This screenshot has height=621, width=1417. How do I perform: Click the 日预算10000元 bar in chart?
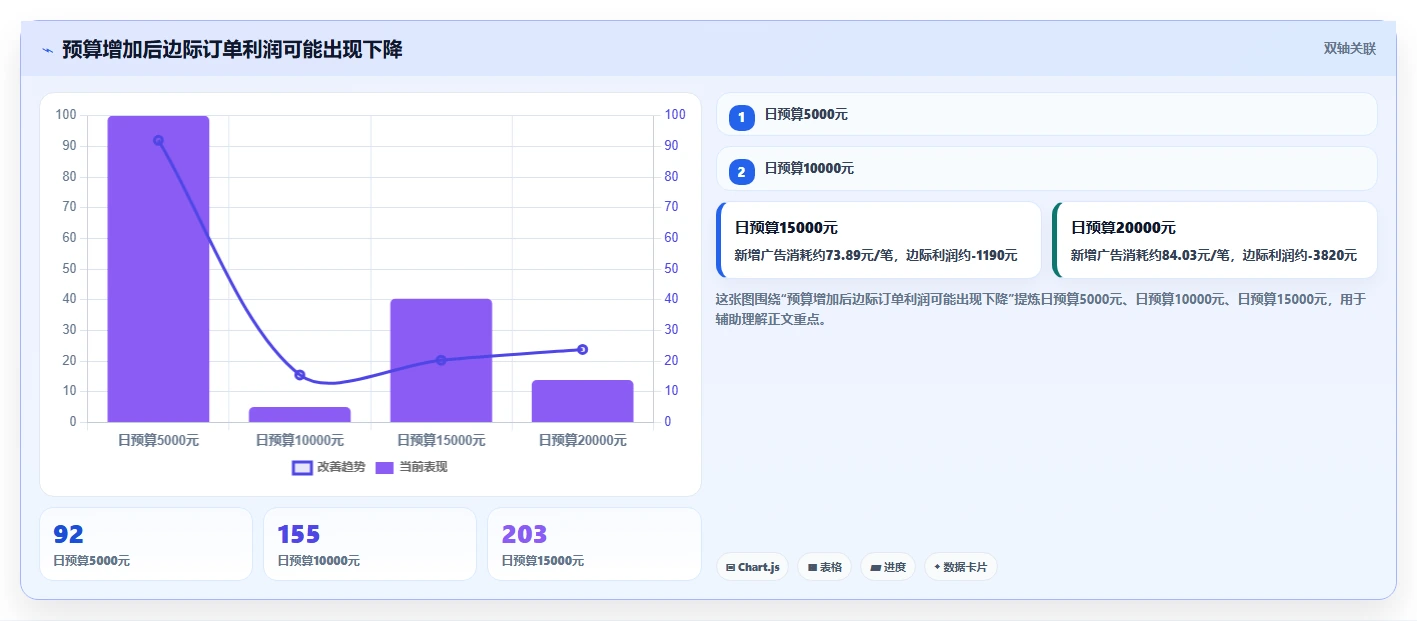click(x=300, y=414)
